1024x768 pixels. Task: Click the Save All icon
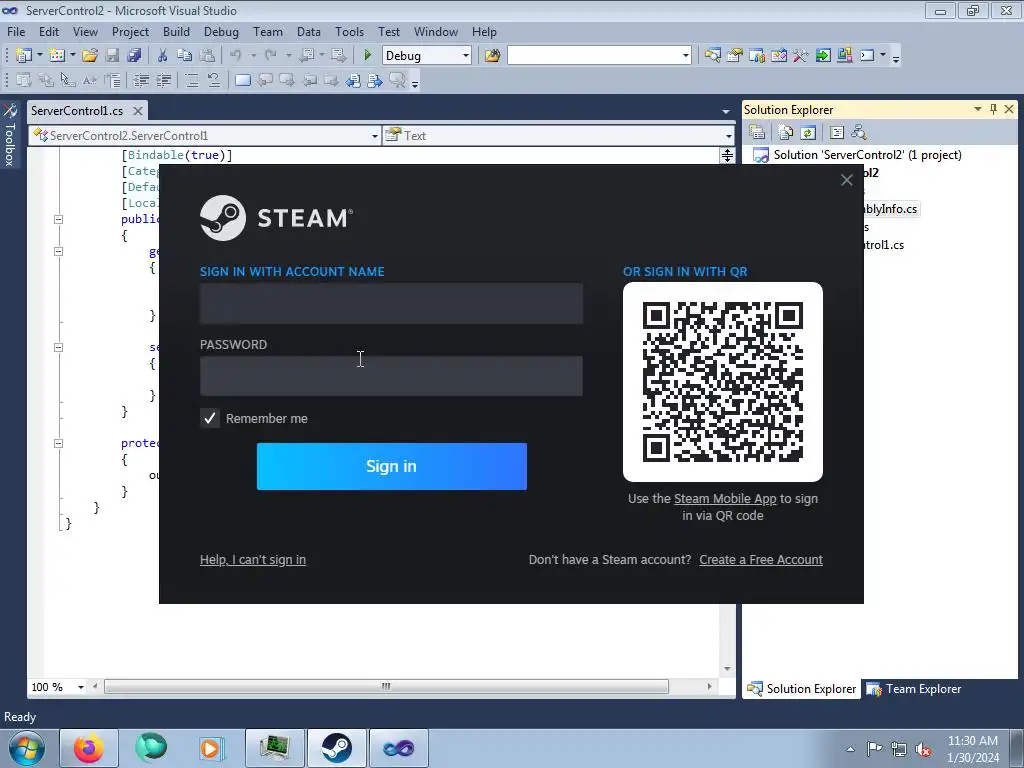coord(135,56)
